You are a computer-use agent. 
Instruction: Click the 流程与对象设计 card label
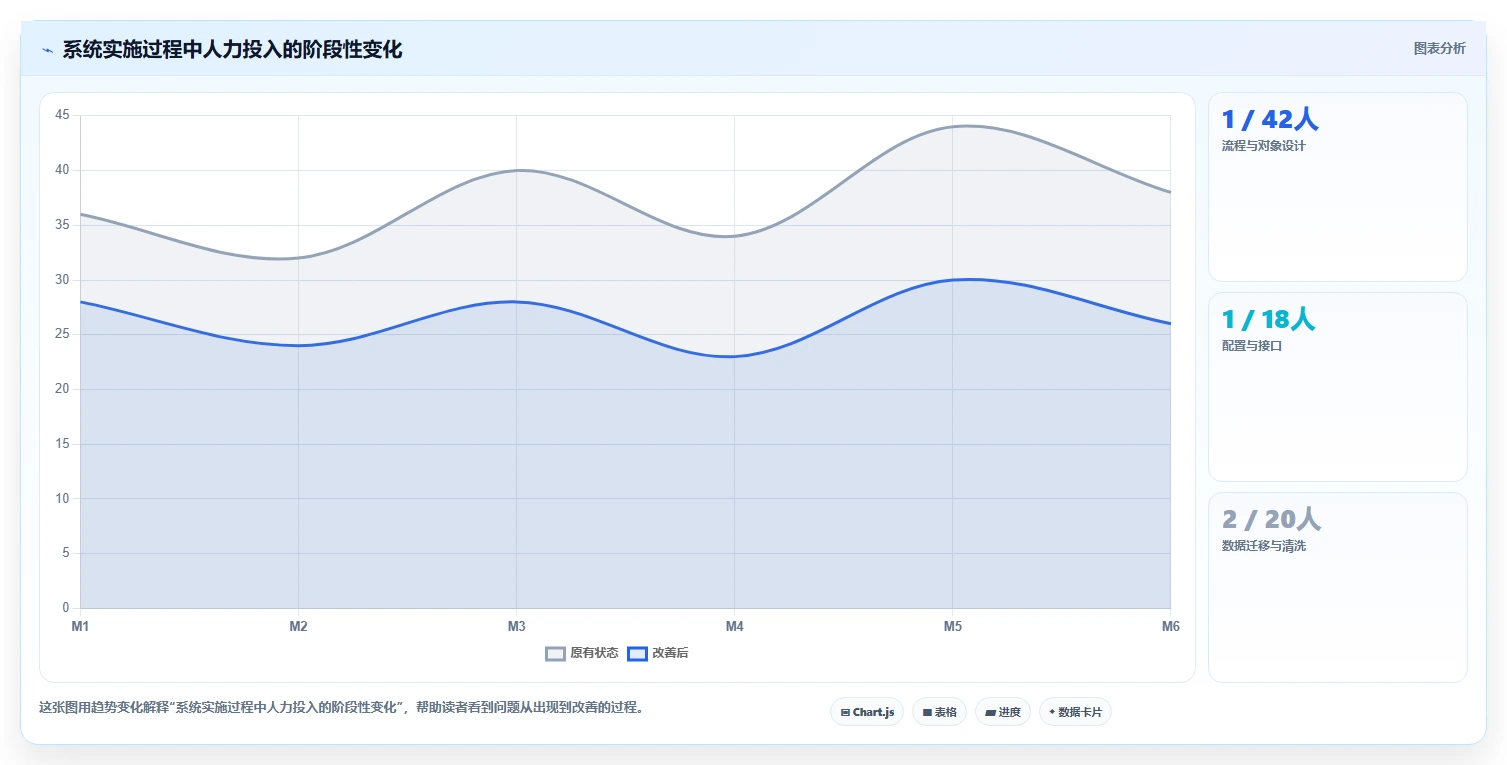click(x=1264, y=146)
